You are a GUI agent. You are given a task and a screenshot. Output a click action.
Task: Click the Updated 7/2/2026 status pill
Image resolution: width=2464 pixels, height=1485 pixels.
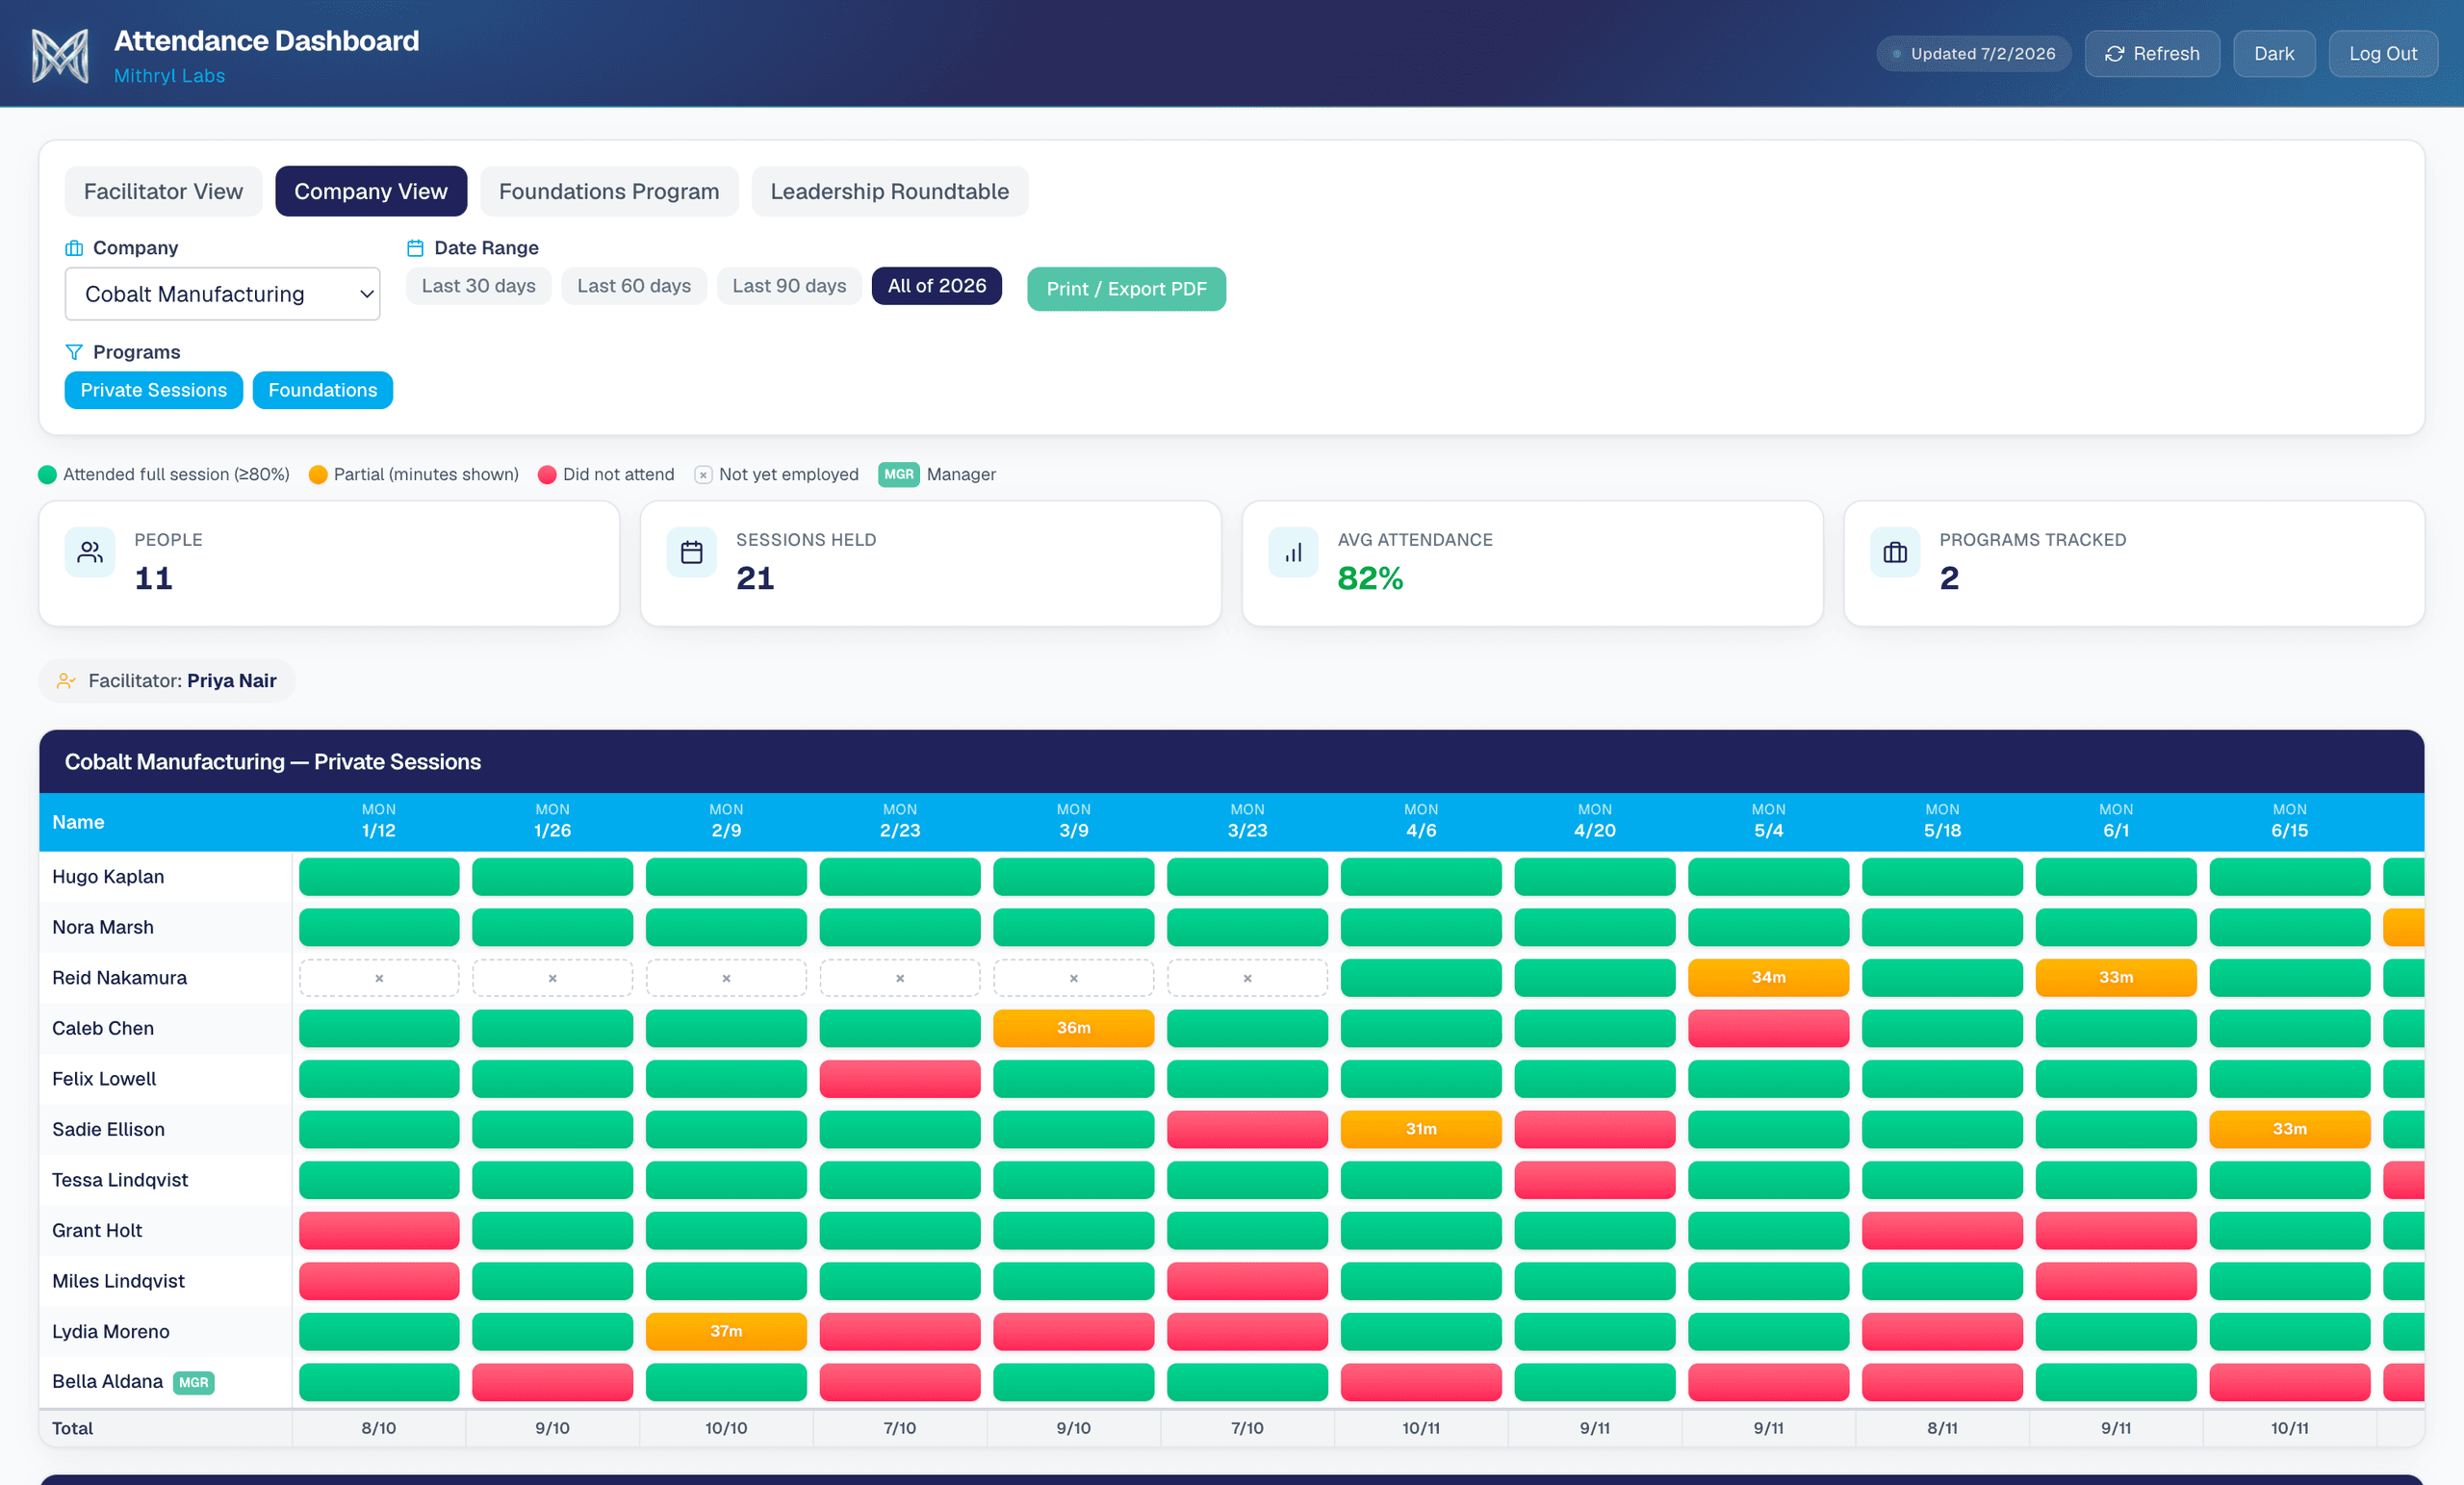coord(1973,54)
